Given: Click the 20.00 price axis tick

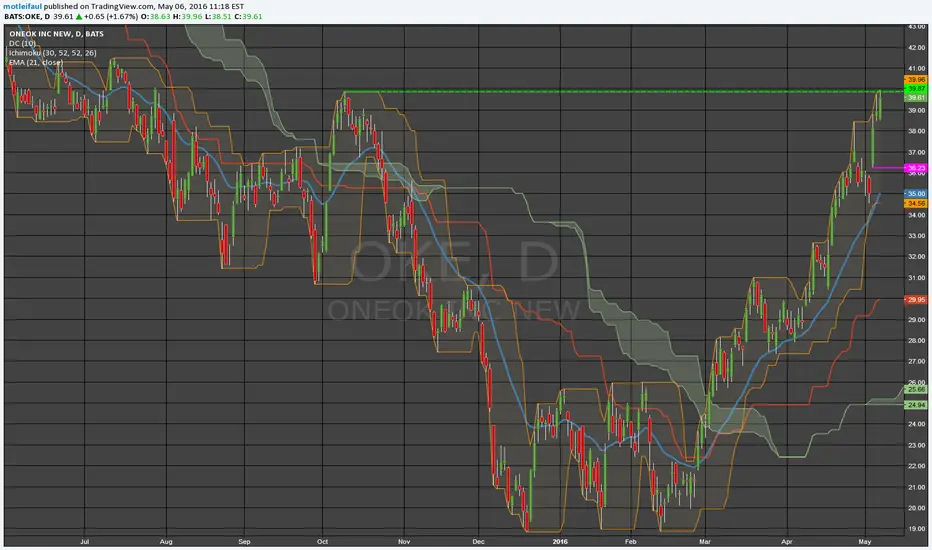Looking at the screenshot, I should (916, 508).
